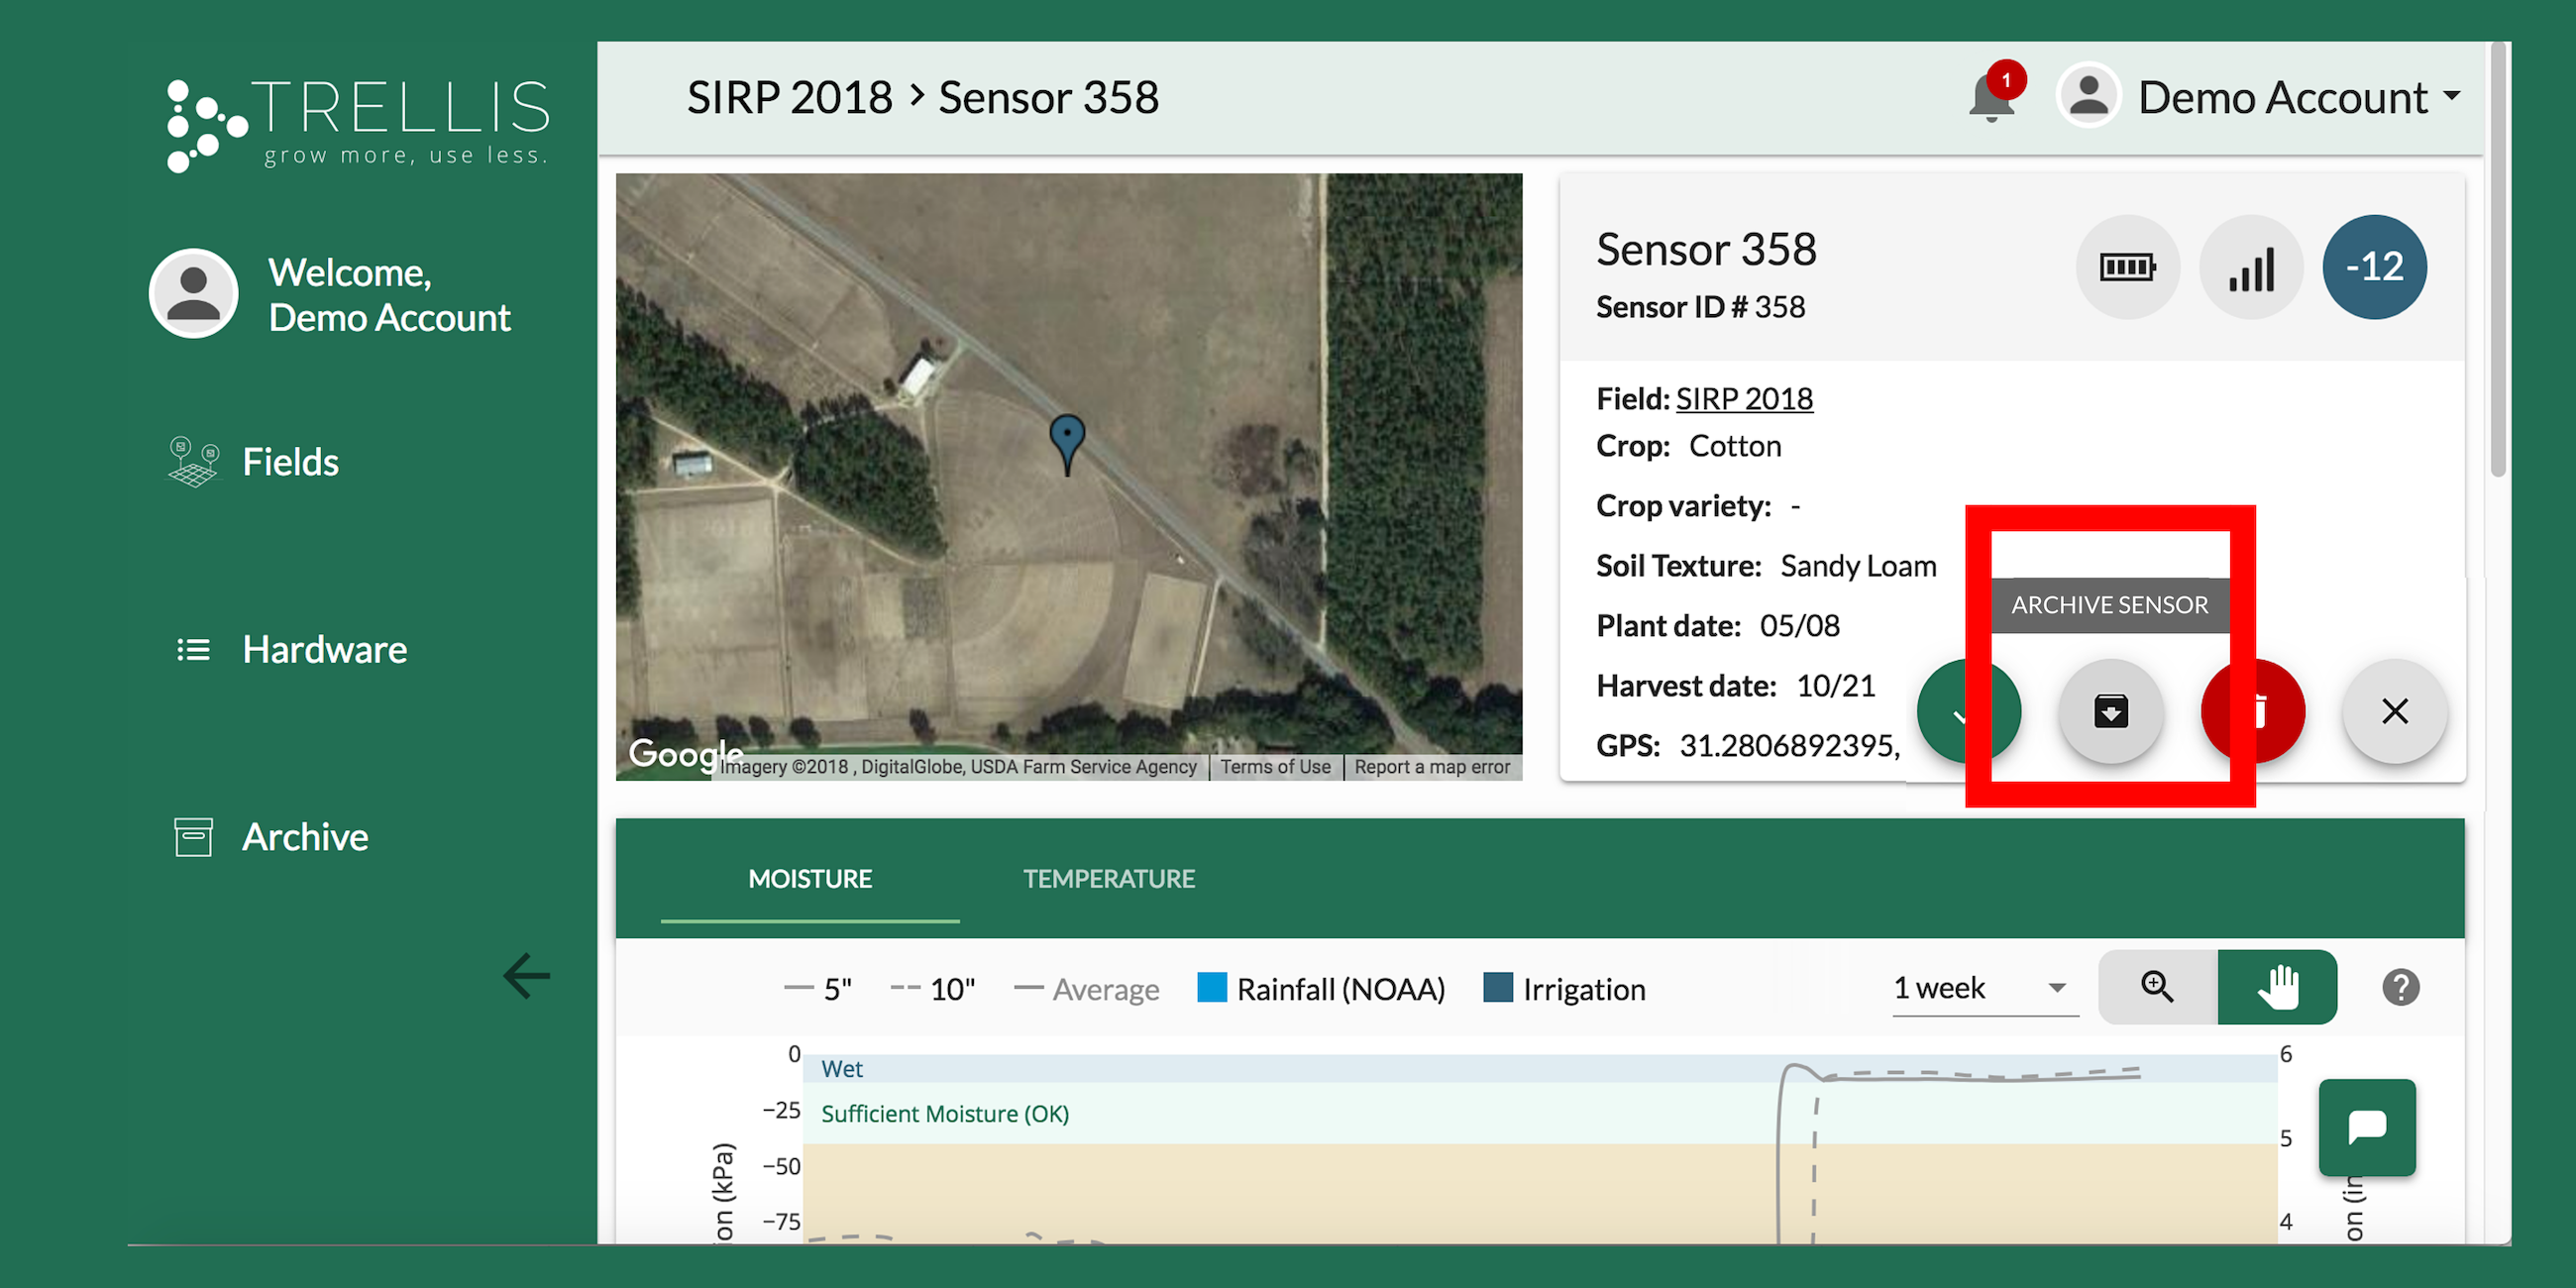Click the red delete trash button
Screen dimensions: 2576x1288
[x=2266, y=712]
